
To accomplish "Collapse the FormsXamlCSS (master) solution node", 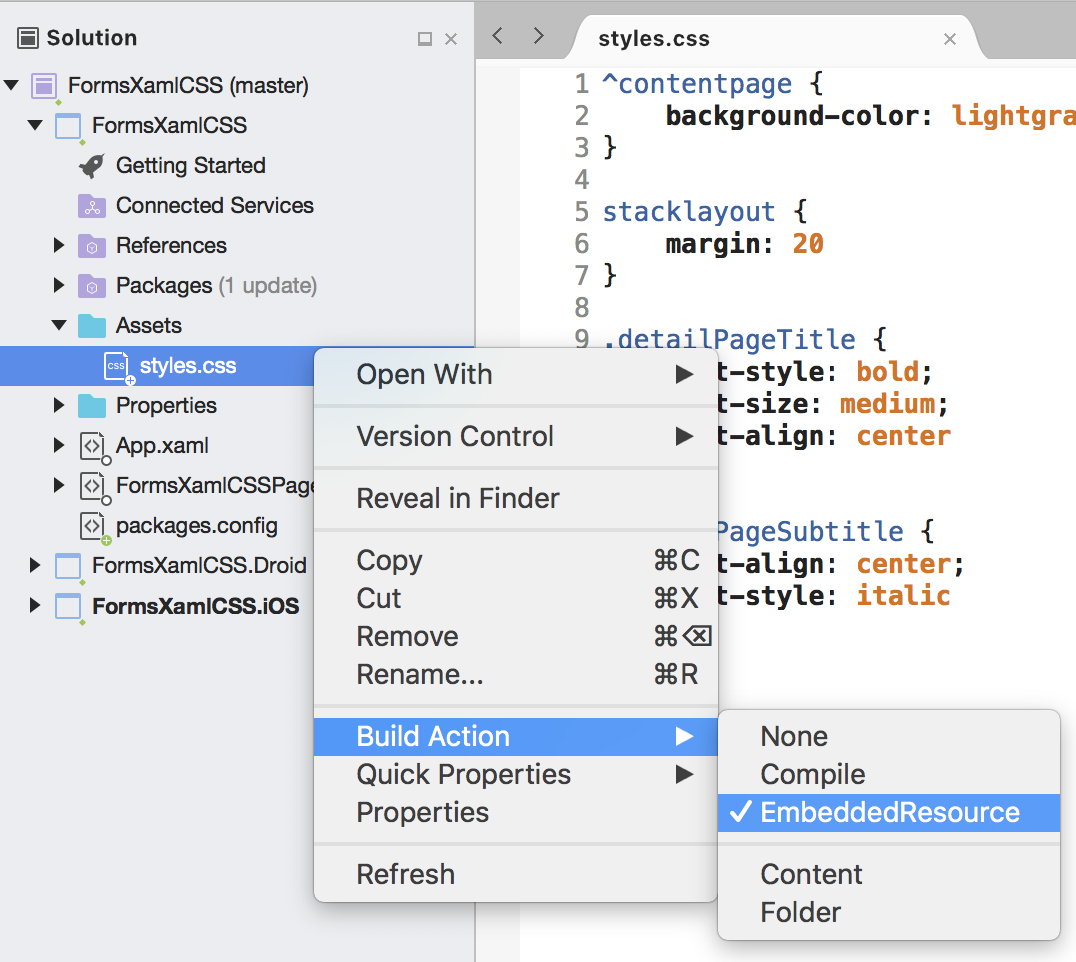I will (x=12, y=86).
